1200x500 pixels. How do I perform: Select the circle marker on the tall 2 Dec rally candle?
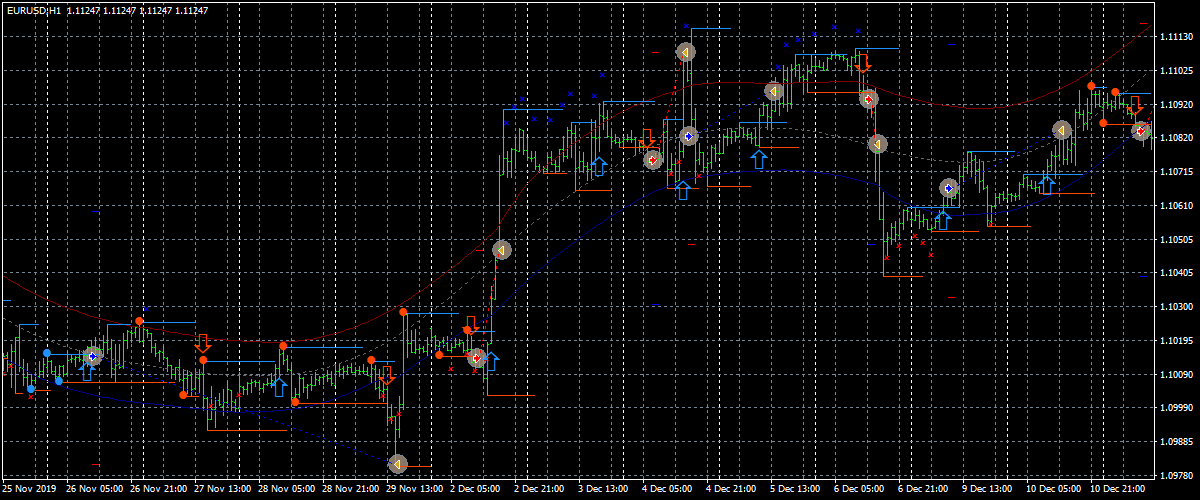501,250
